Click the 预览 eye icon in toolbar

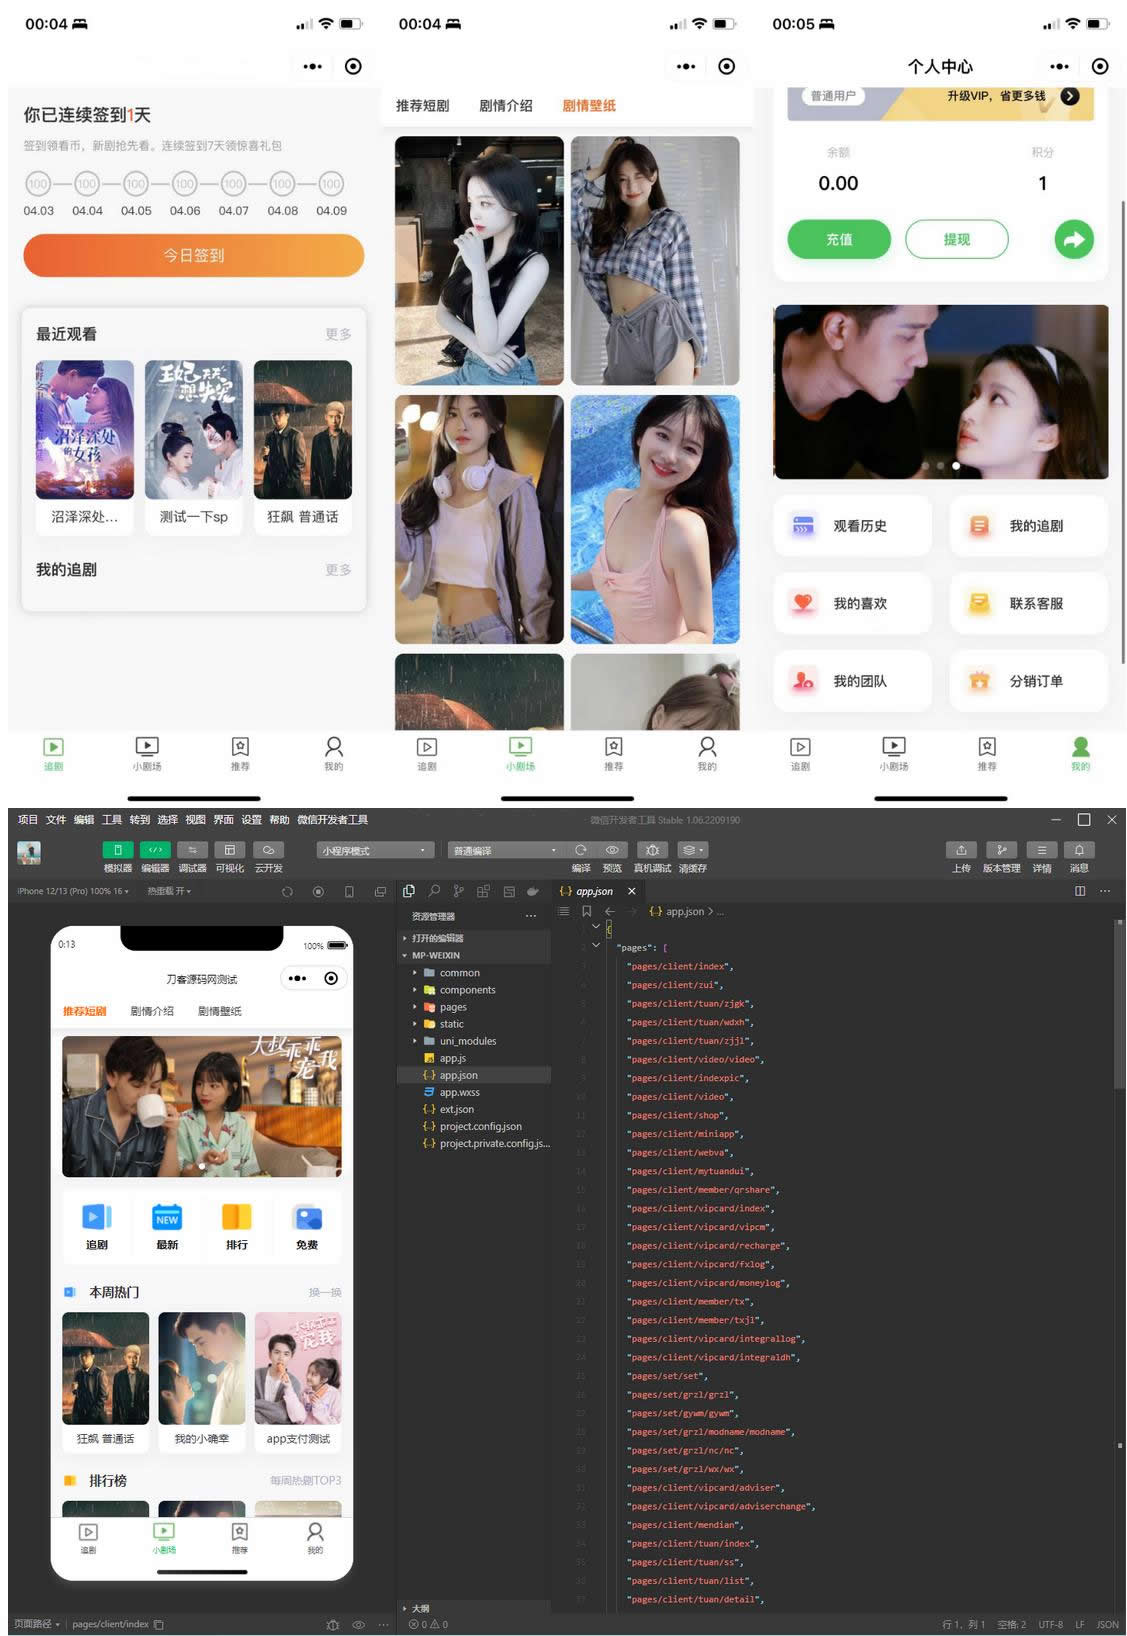tap(612, 850)
